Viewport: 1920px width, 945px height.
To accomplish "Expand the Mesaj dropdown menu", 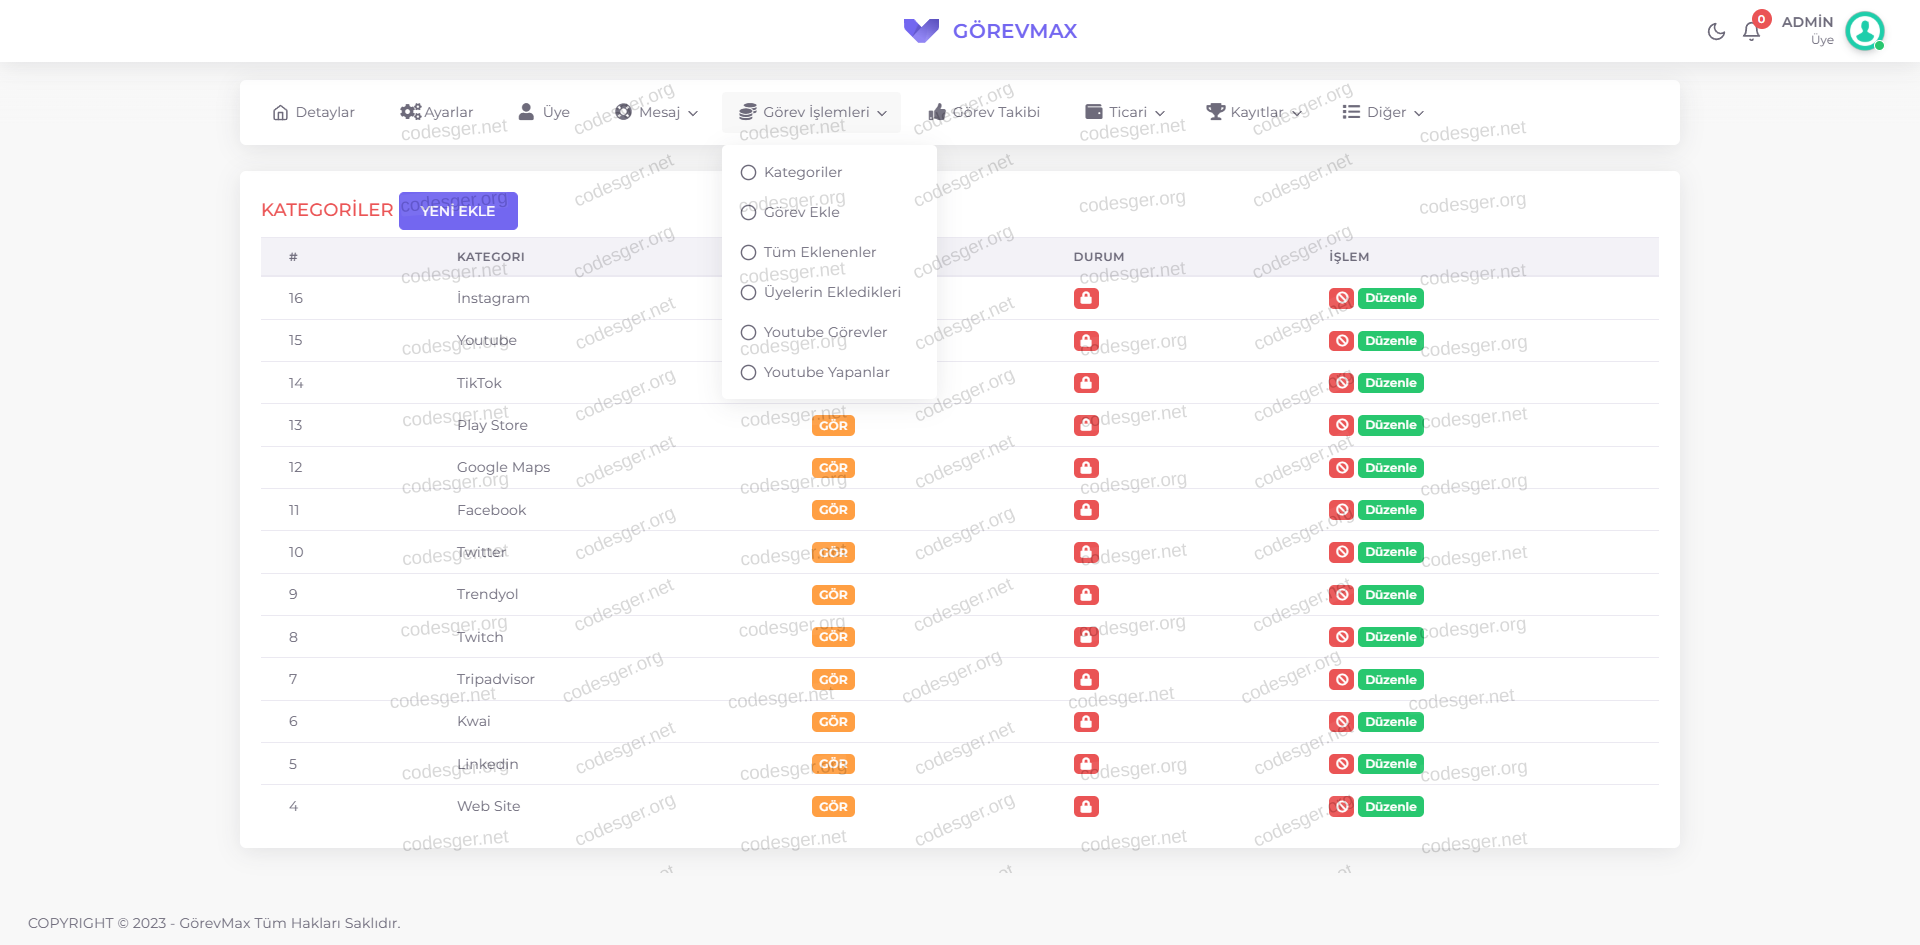I will tap(657, 112).
